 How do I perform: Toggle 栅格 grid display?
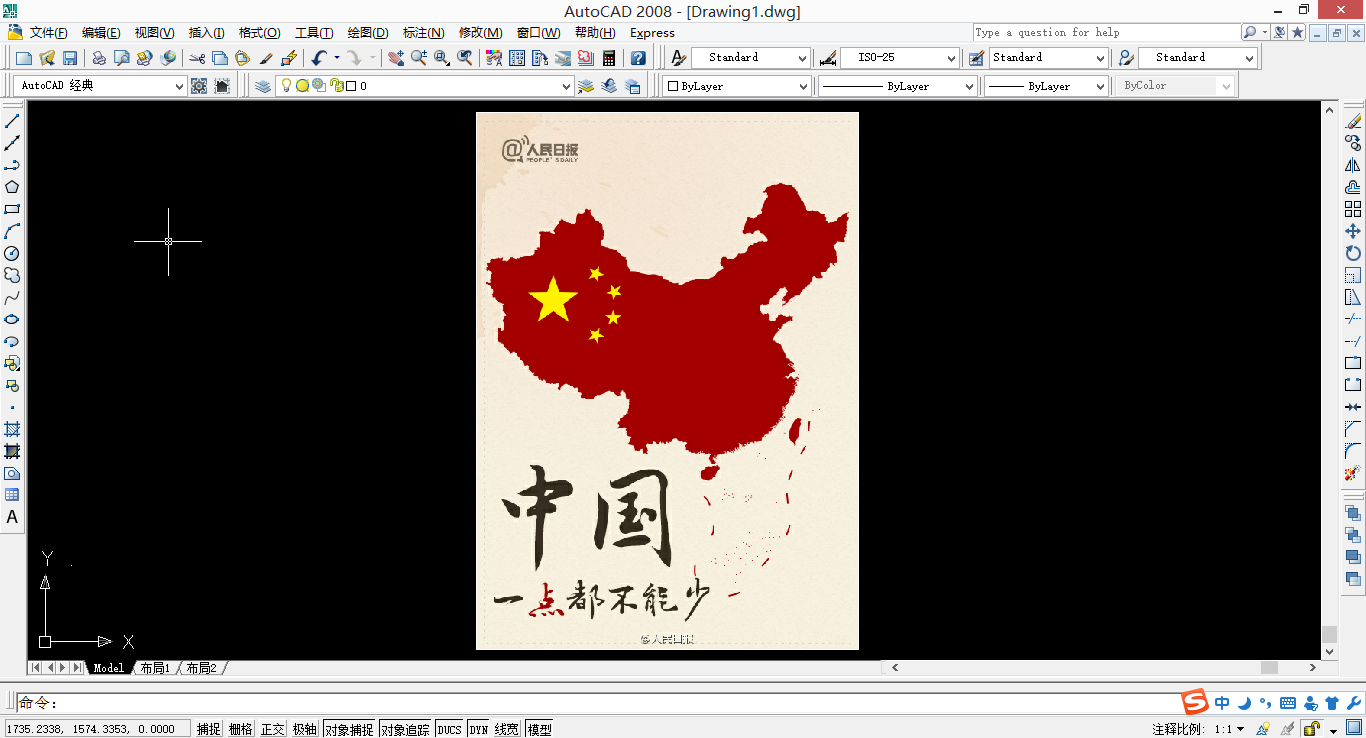tap(240, 729)
